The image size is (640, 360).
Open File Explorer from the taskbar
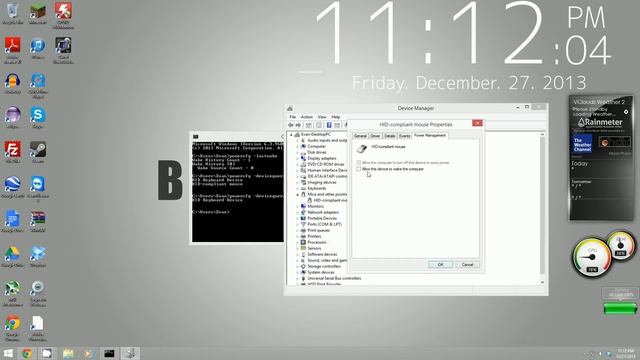click(68, 353)
